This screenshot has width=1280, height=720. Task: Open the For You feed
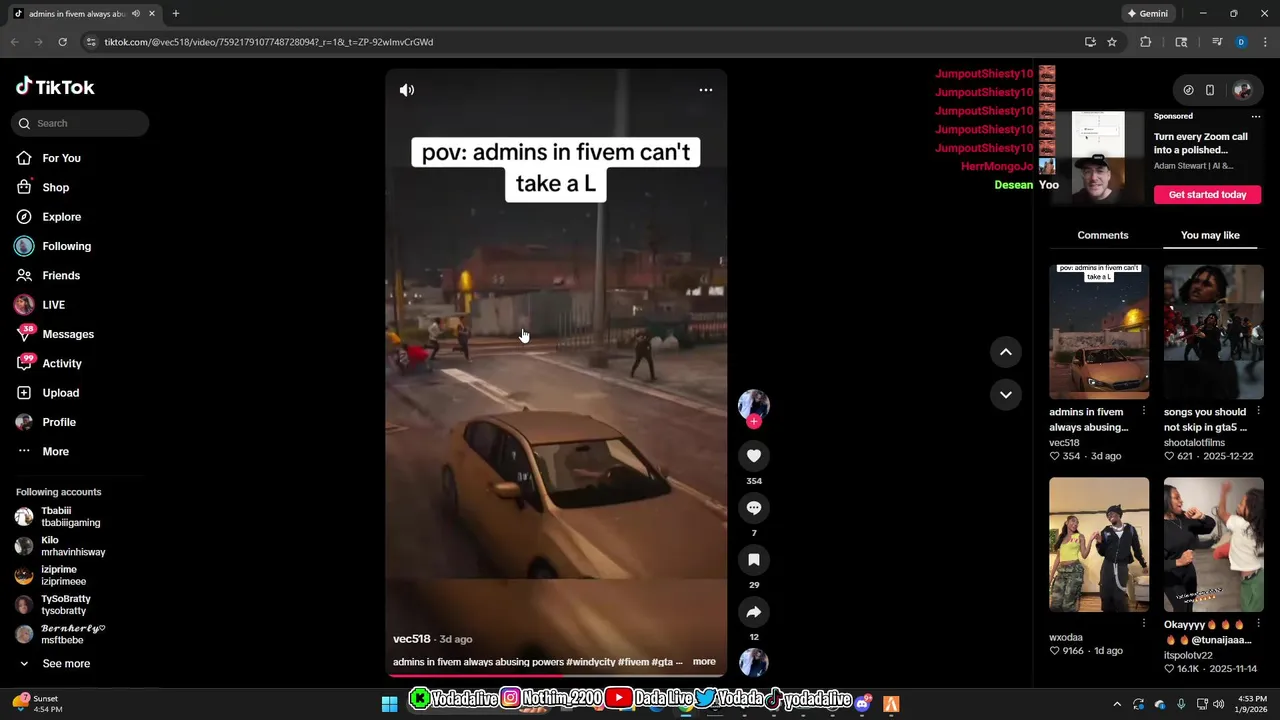(x=61, y=158)
